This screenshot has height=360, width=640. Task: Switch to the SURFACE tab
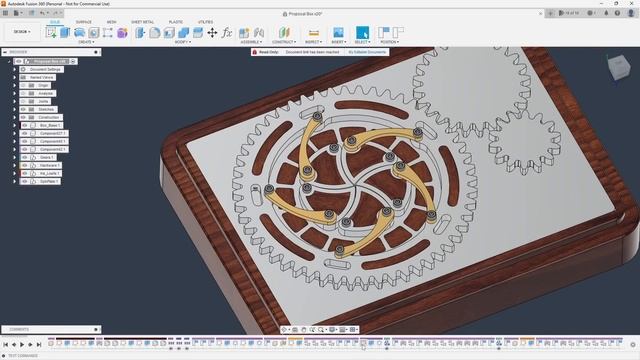(84, 22)
